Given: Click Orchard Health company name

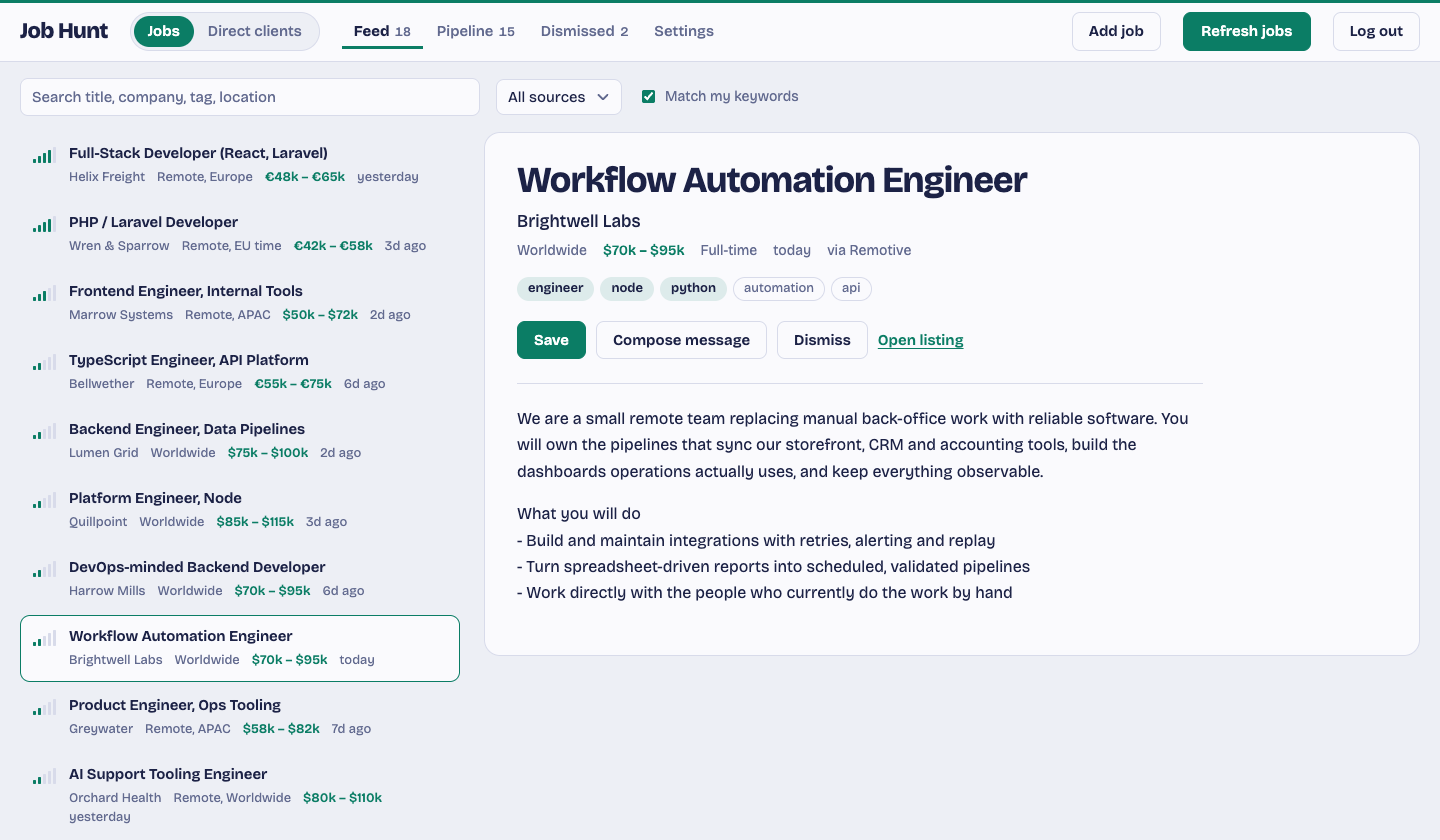Looking at the screenshot, I should click(115, 798).
